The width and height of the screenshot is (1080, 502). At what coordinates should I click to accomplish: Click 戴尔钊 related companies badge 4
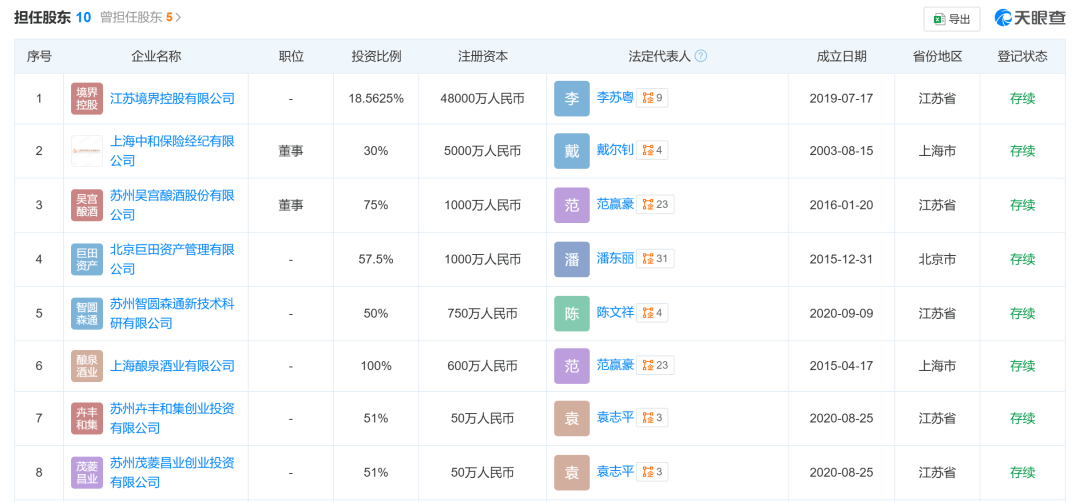click(x=652, y=151)
